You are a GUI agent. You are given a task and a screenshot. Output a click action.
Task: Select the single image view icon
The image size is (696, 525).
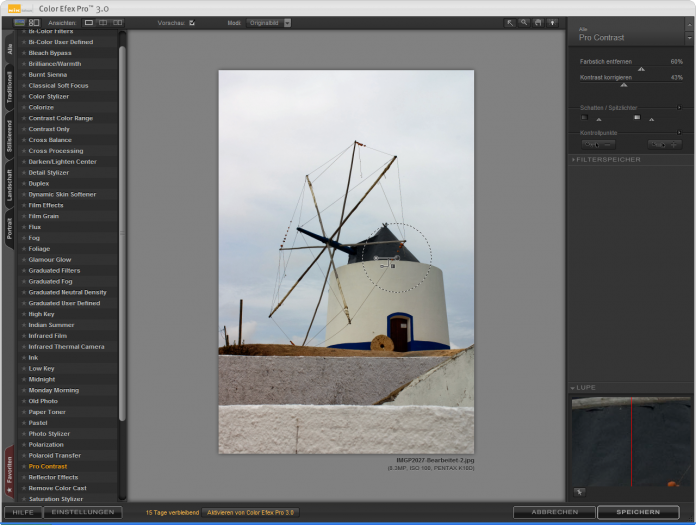point(89,22)
